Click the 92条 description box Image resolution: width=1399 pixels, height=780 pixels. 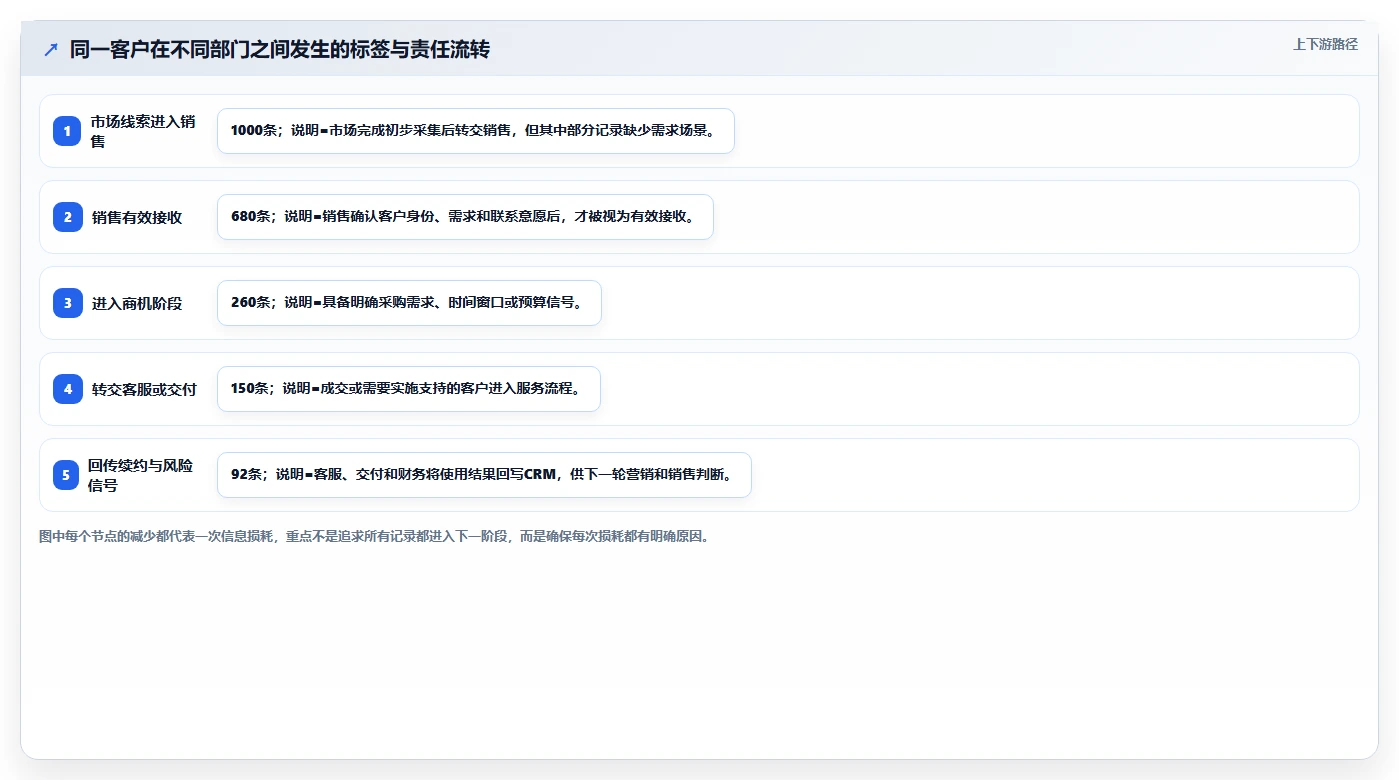coord(484,475)
